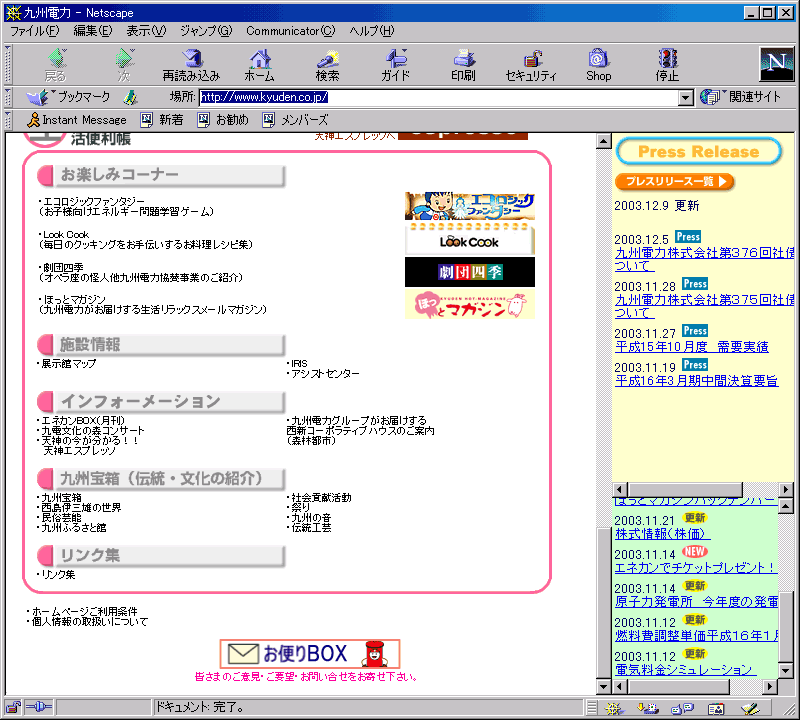800x720 pixels.
Task: Click main frame scroll-down arrow
Action: (604, 687)
